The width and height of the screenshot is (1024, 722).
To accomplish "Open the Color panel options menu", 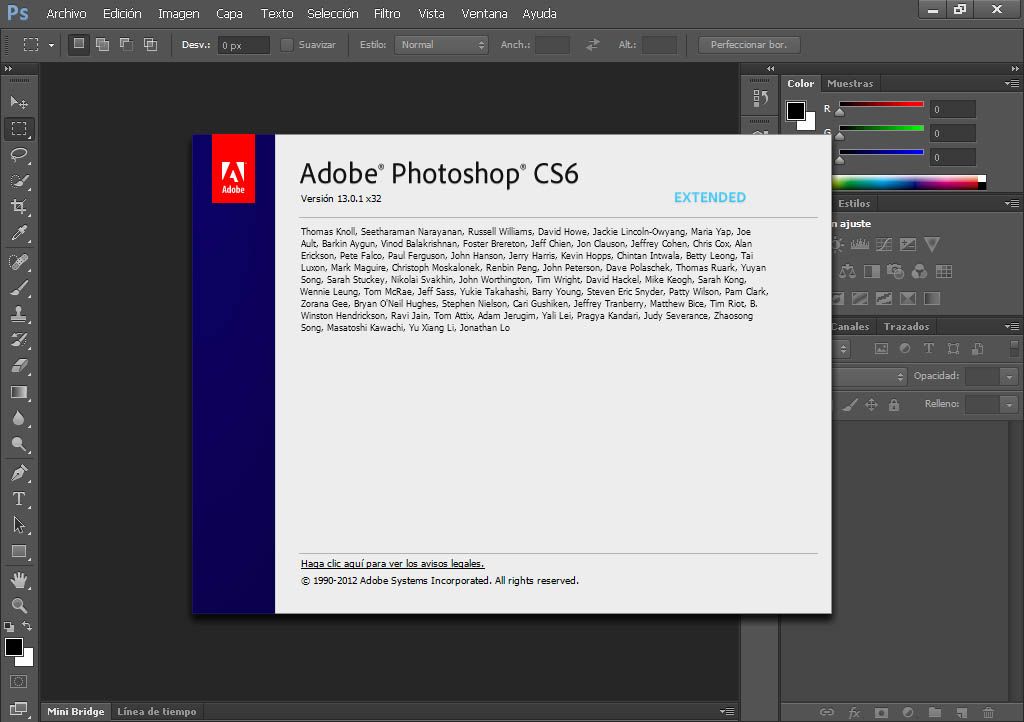I will 1012,84.
